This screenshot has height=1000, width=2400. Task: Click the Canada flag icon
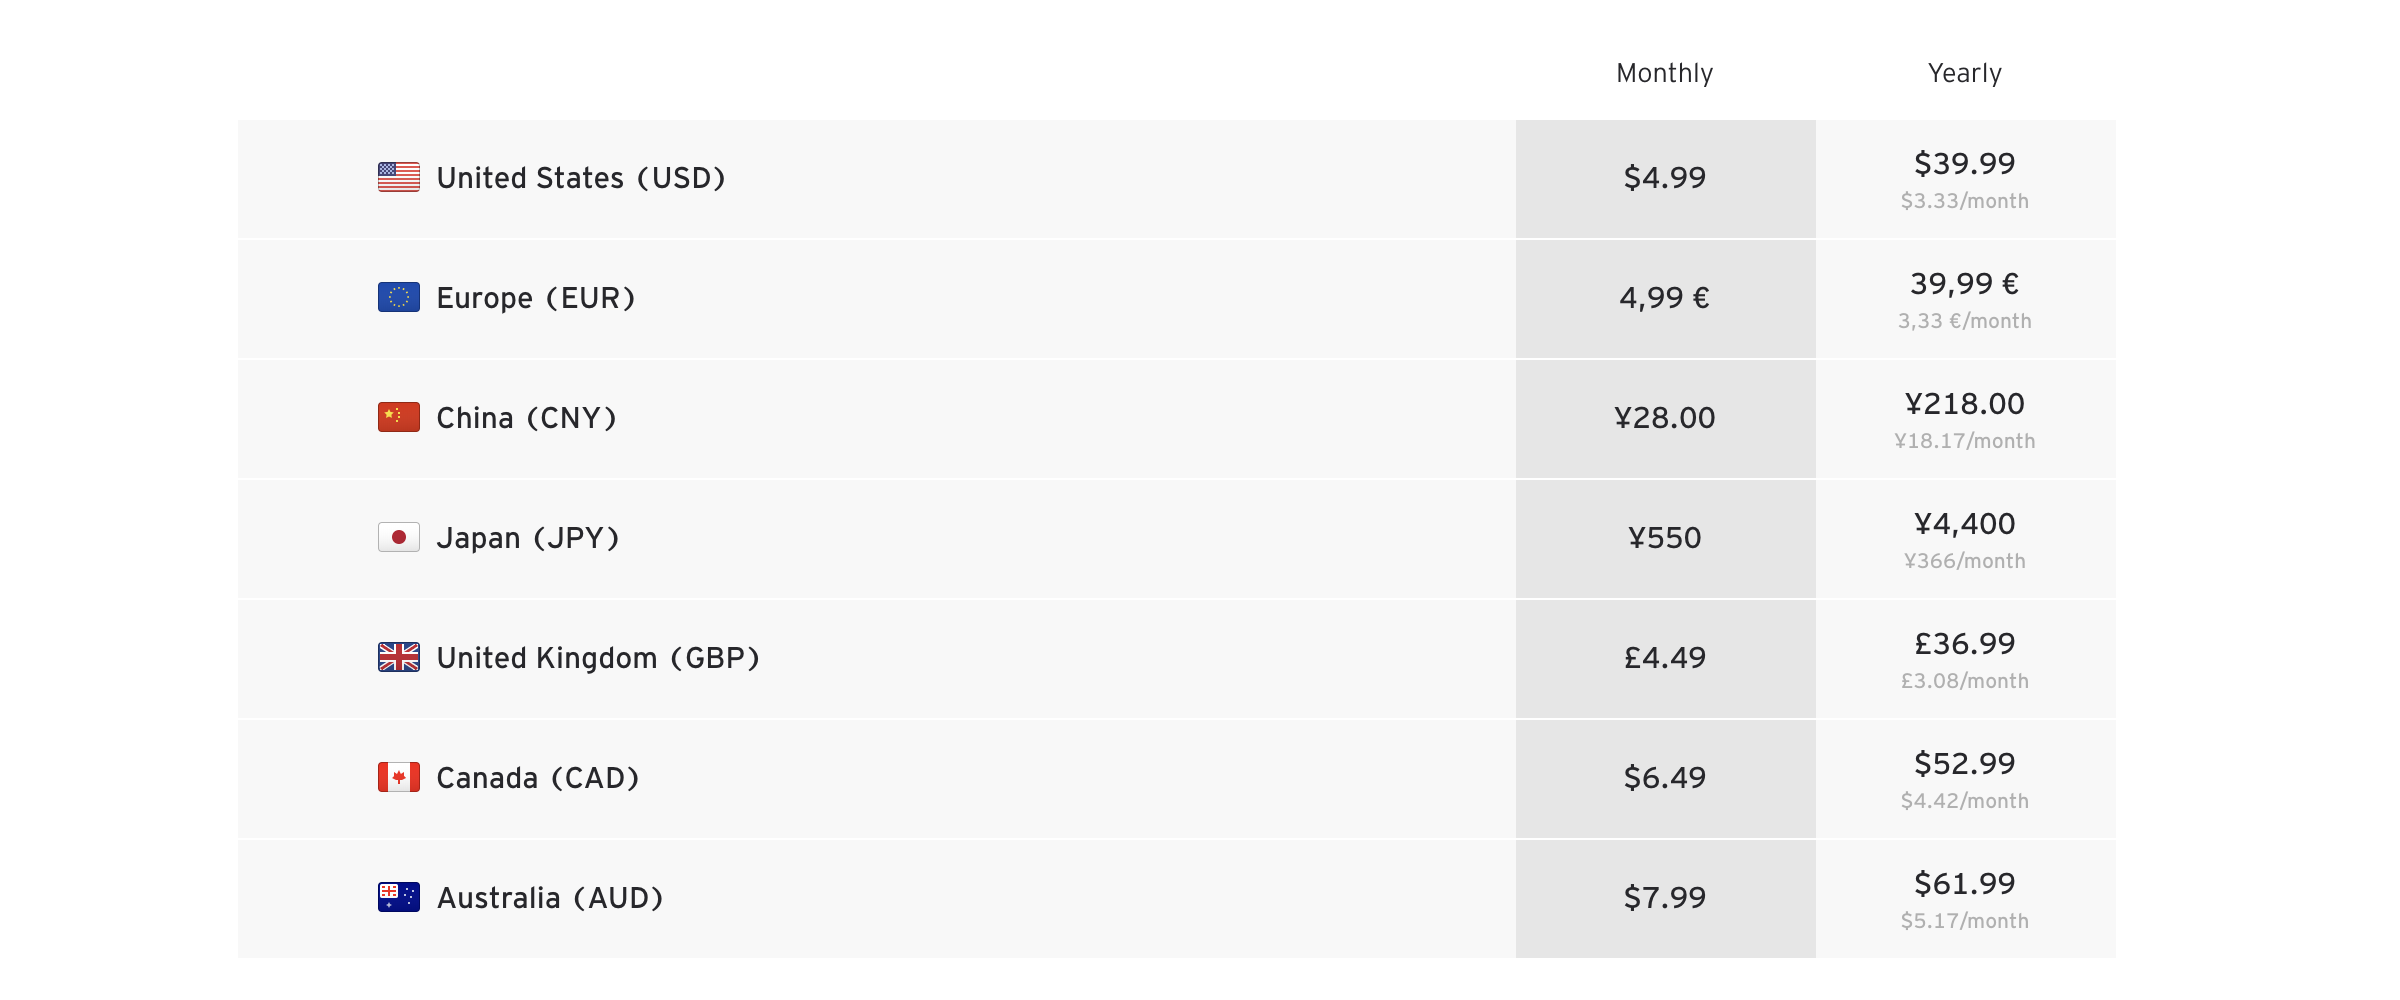[398, 777]
